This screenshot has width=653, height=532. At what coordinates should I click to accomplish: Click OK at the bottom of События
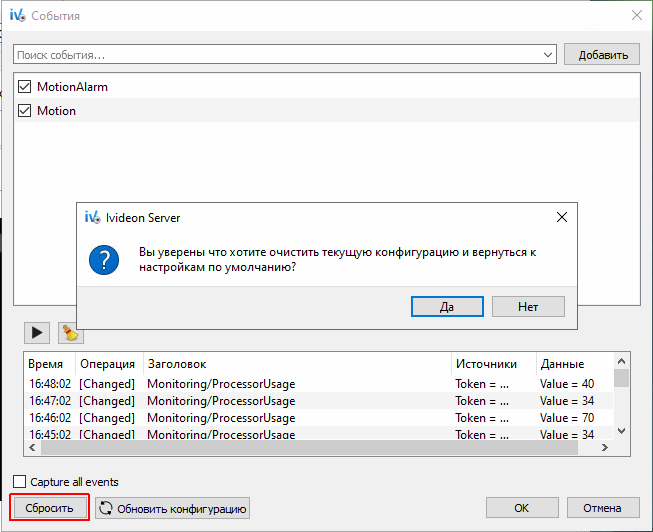(x=522, y=508)
